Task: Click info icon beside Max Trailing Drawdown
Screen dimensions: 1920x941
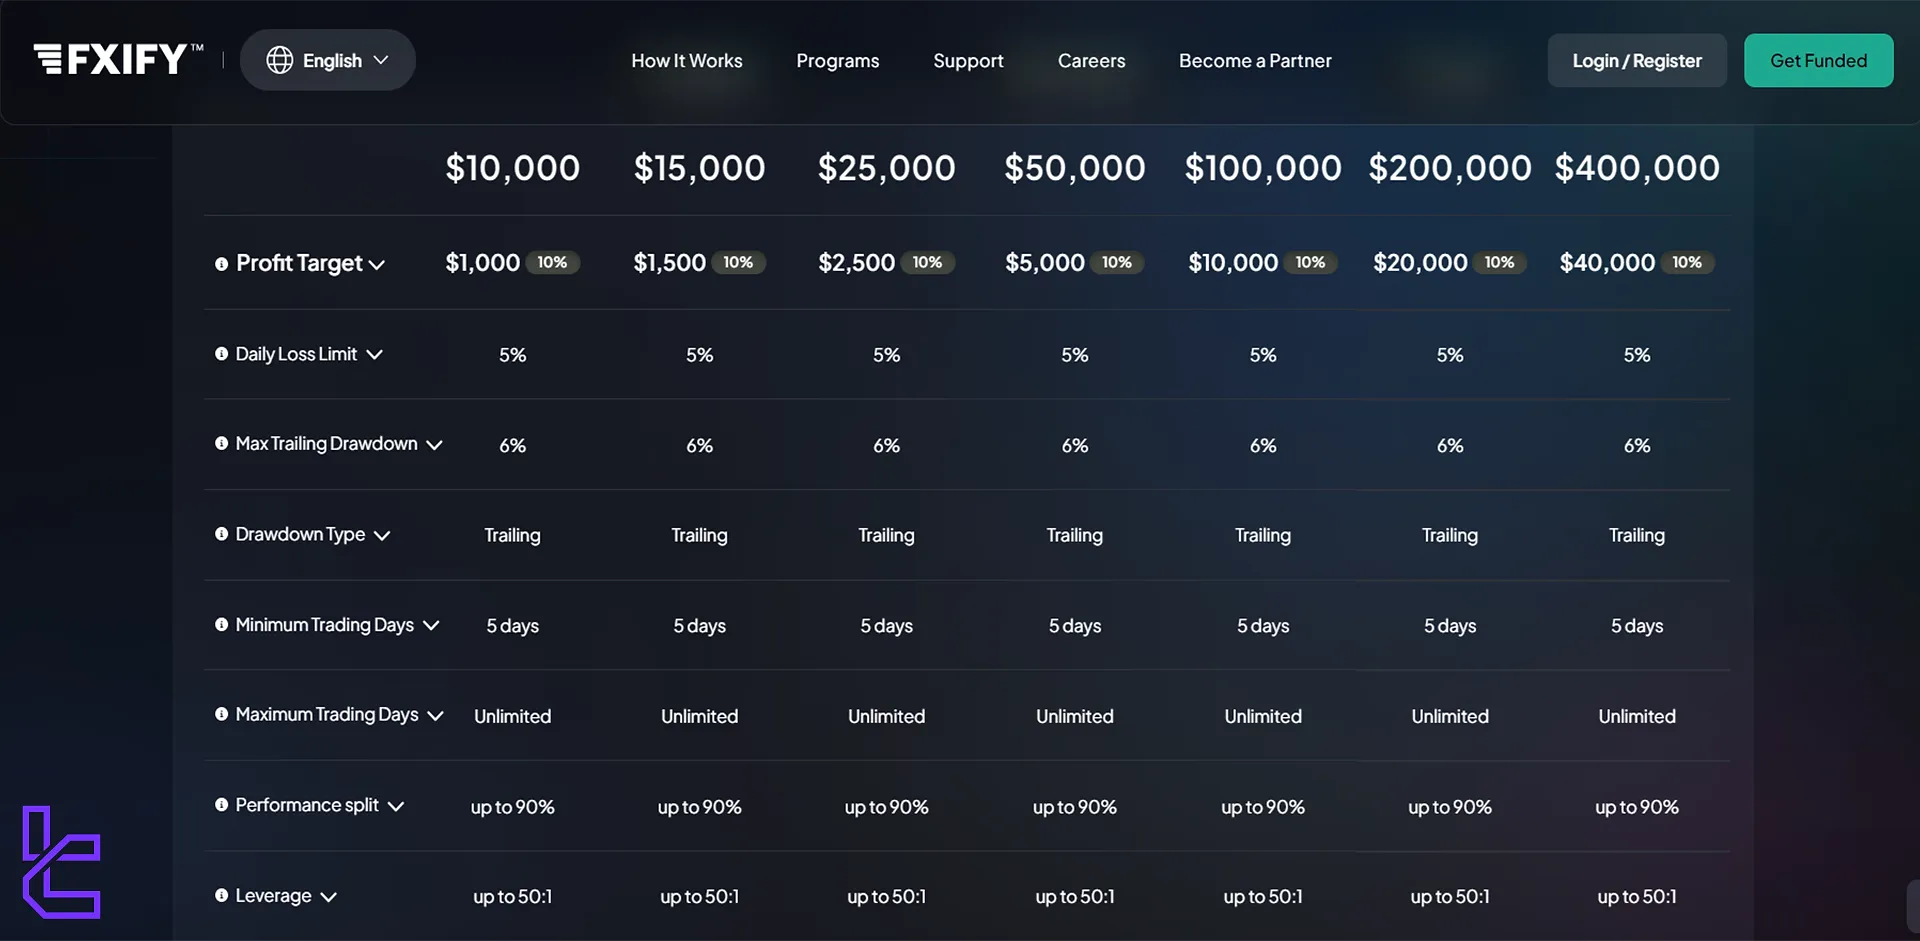Action: [221, 443]
